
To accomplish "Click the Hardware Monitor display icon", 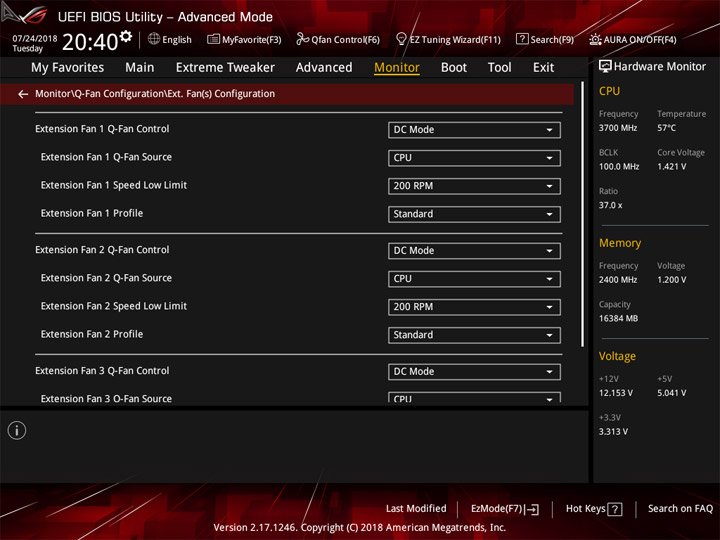I will [x=605, y=67].
